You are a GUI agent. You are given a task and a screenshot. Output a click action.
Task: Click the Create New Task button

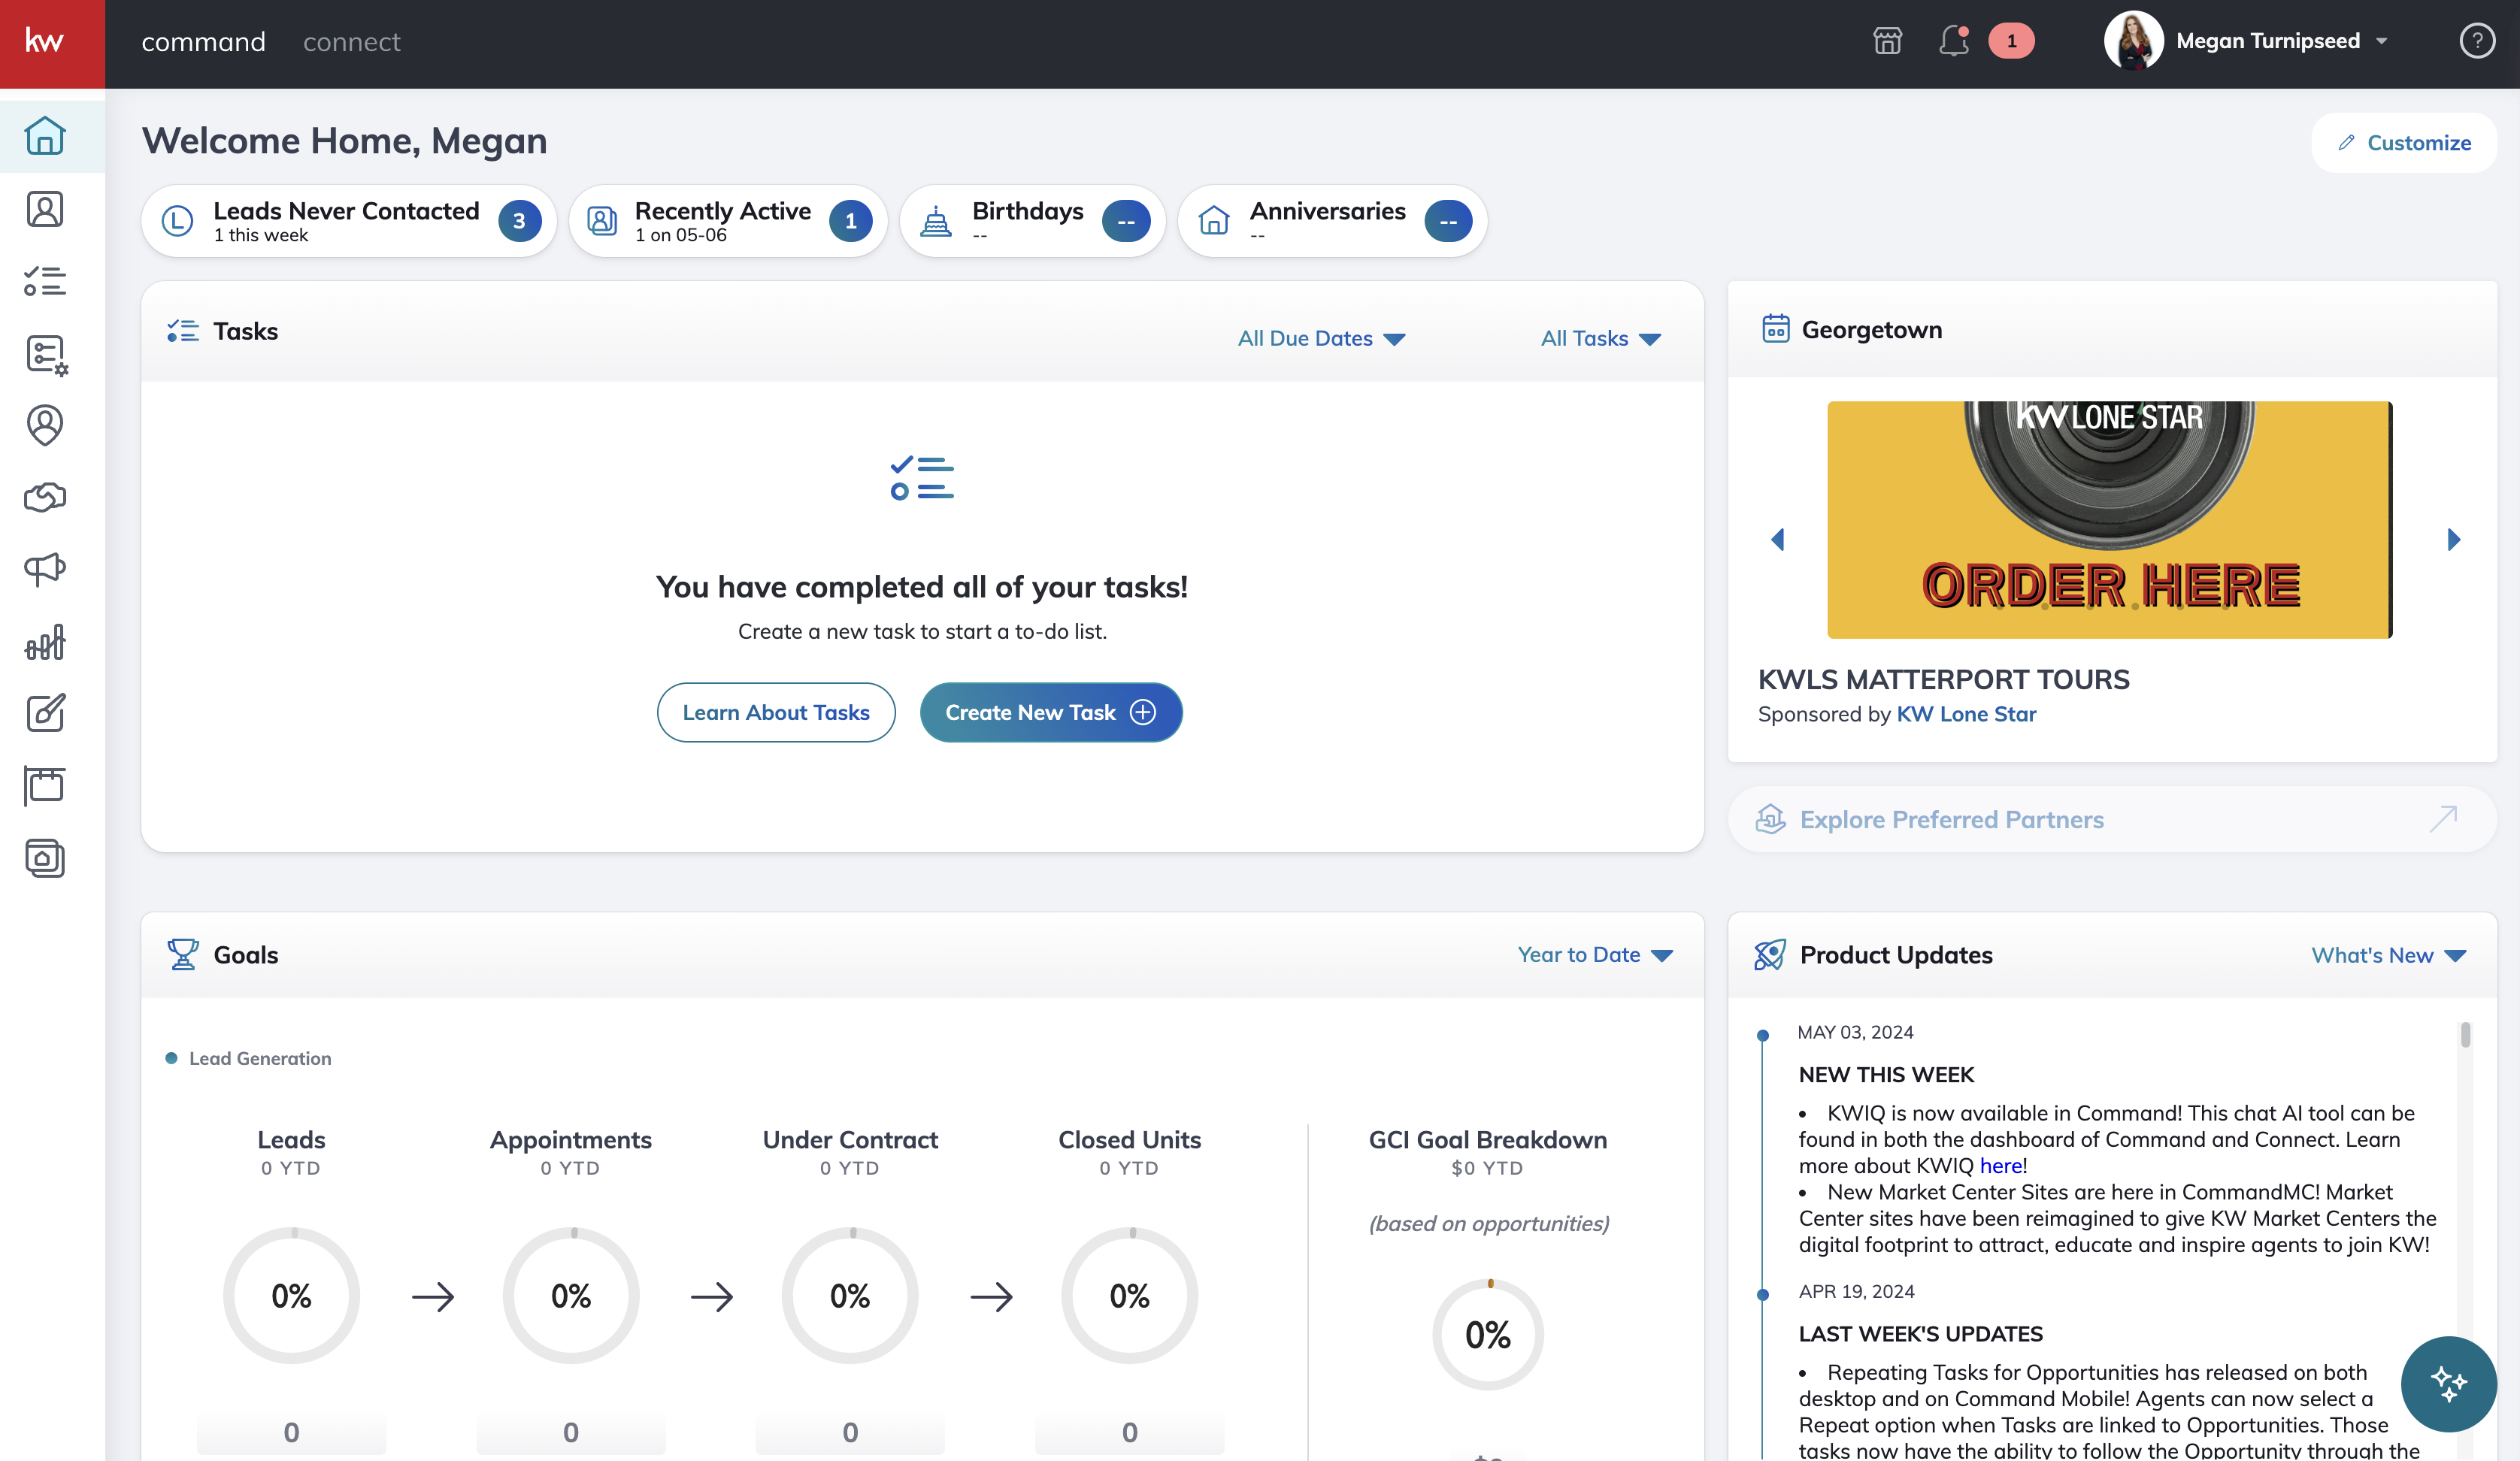coord(1051,712)
